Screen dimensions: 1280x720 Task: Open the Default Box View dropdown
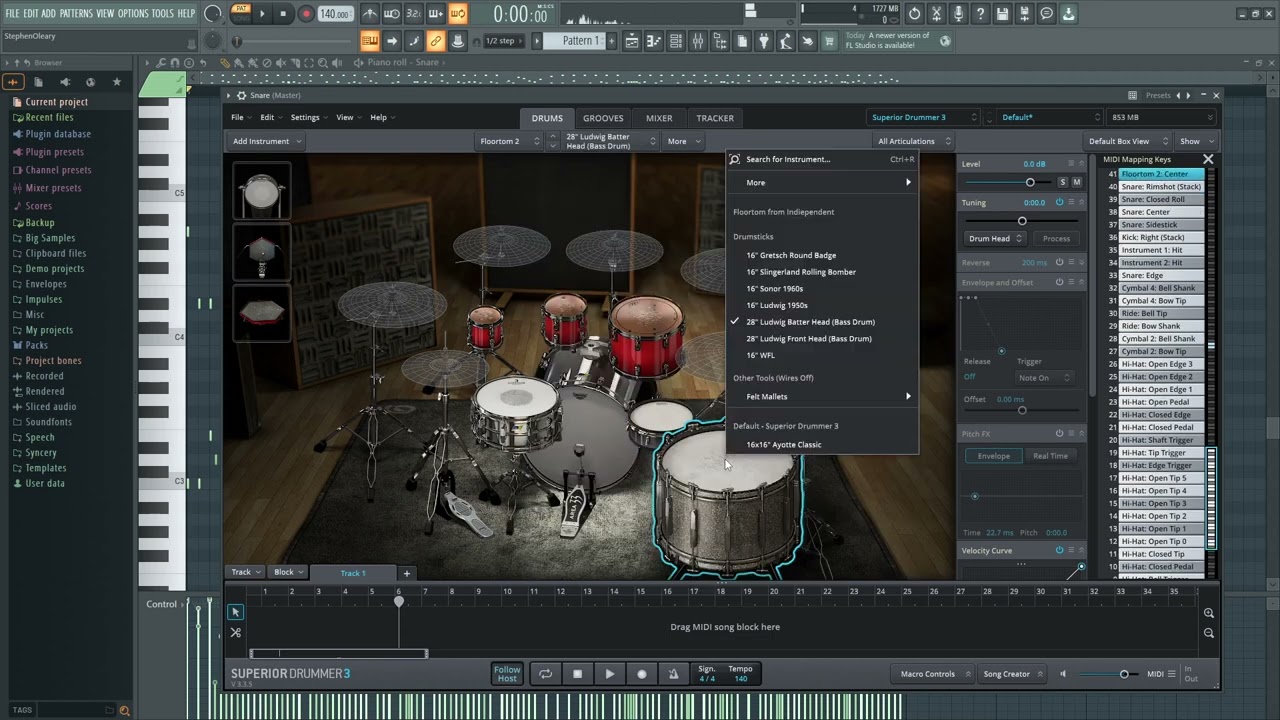(1127, 141)
